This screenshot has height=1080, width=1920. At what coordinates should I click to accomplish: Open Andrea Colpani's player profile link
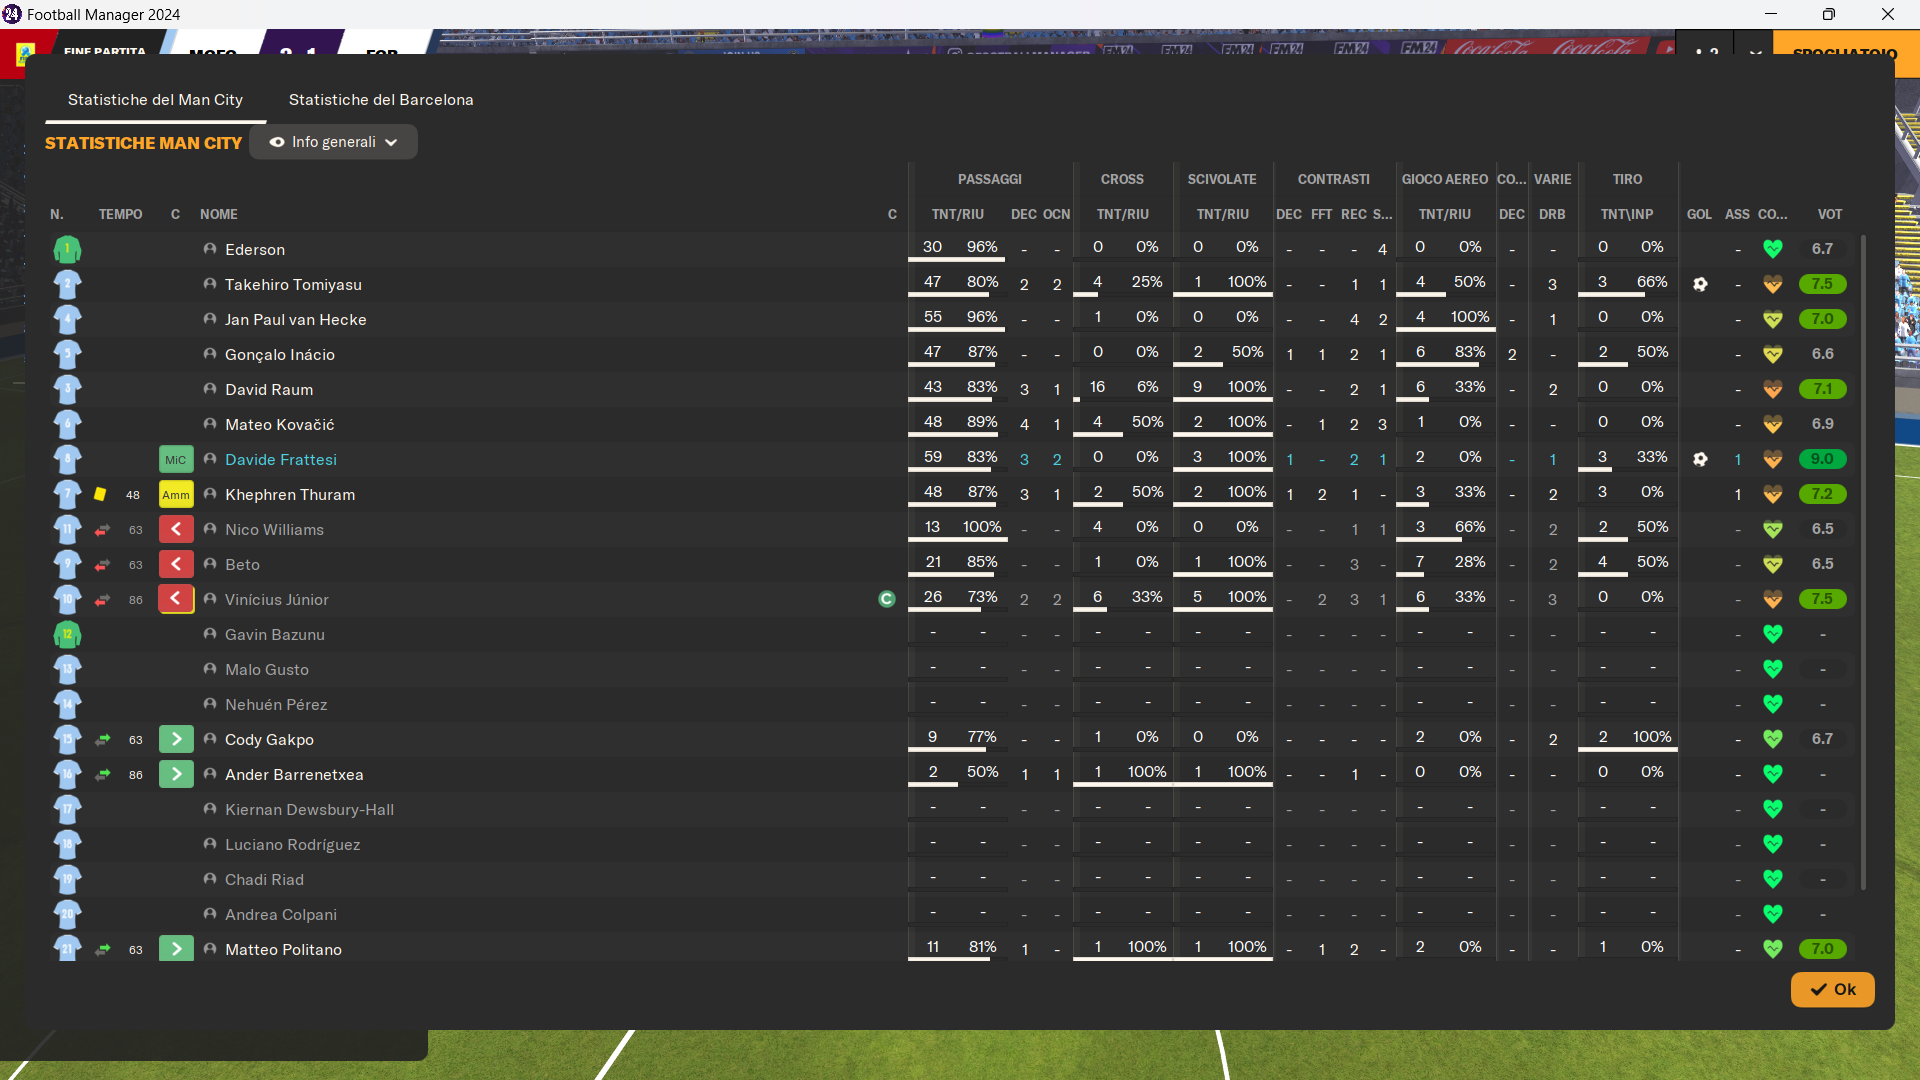281,914
